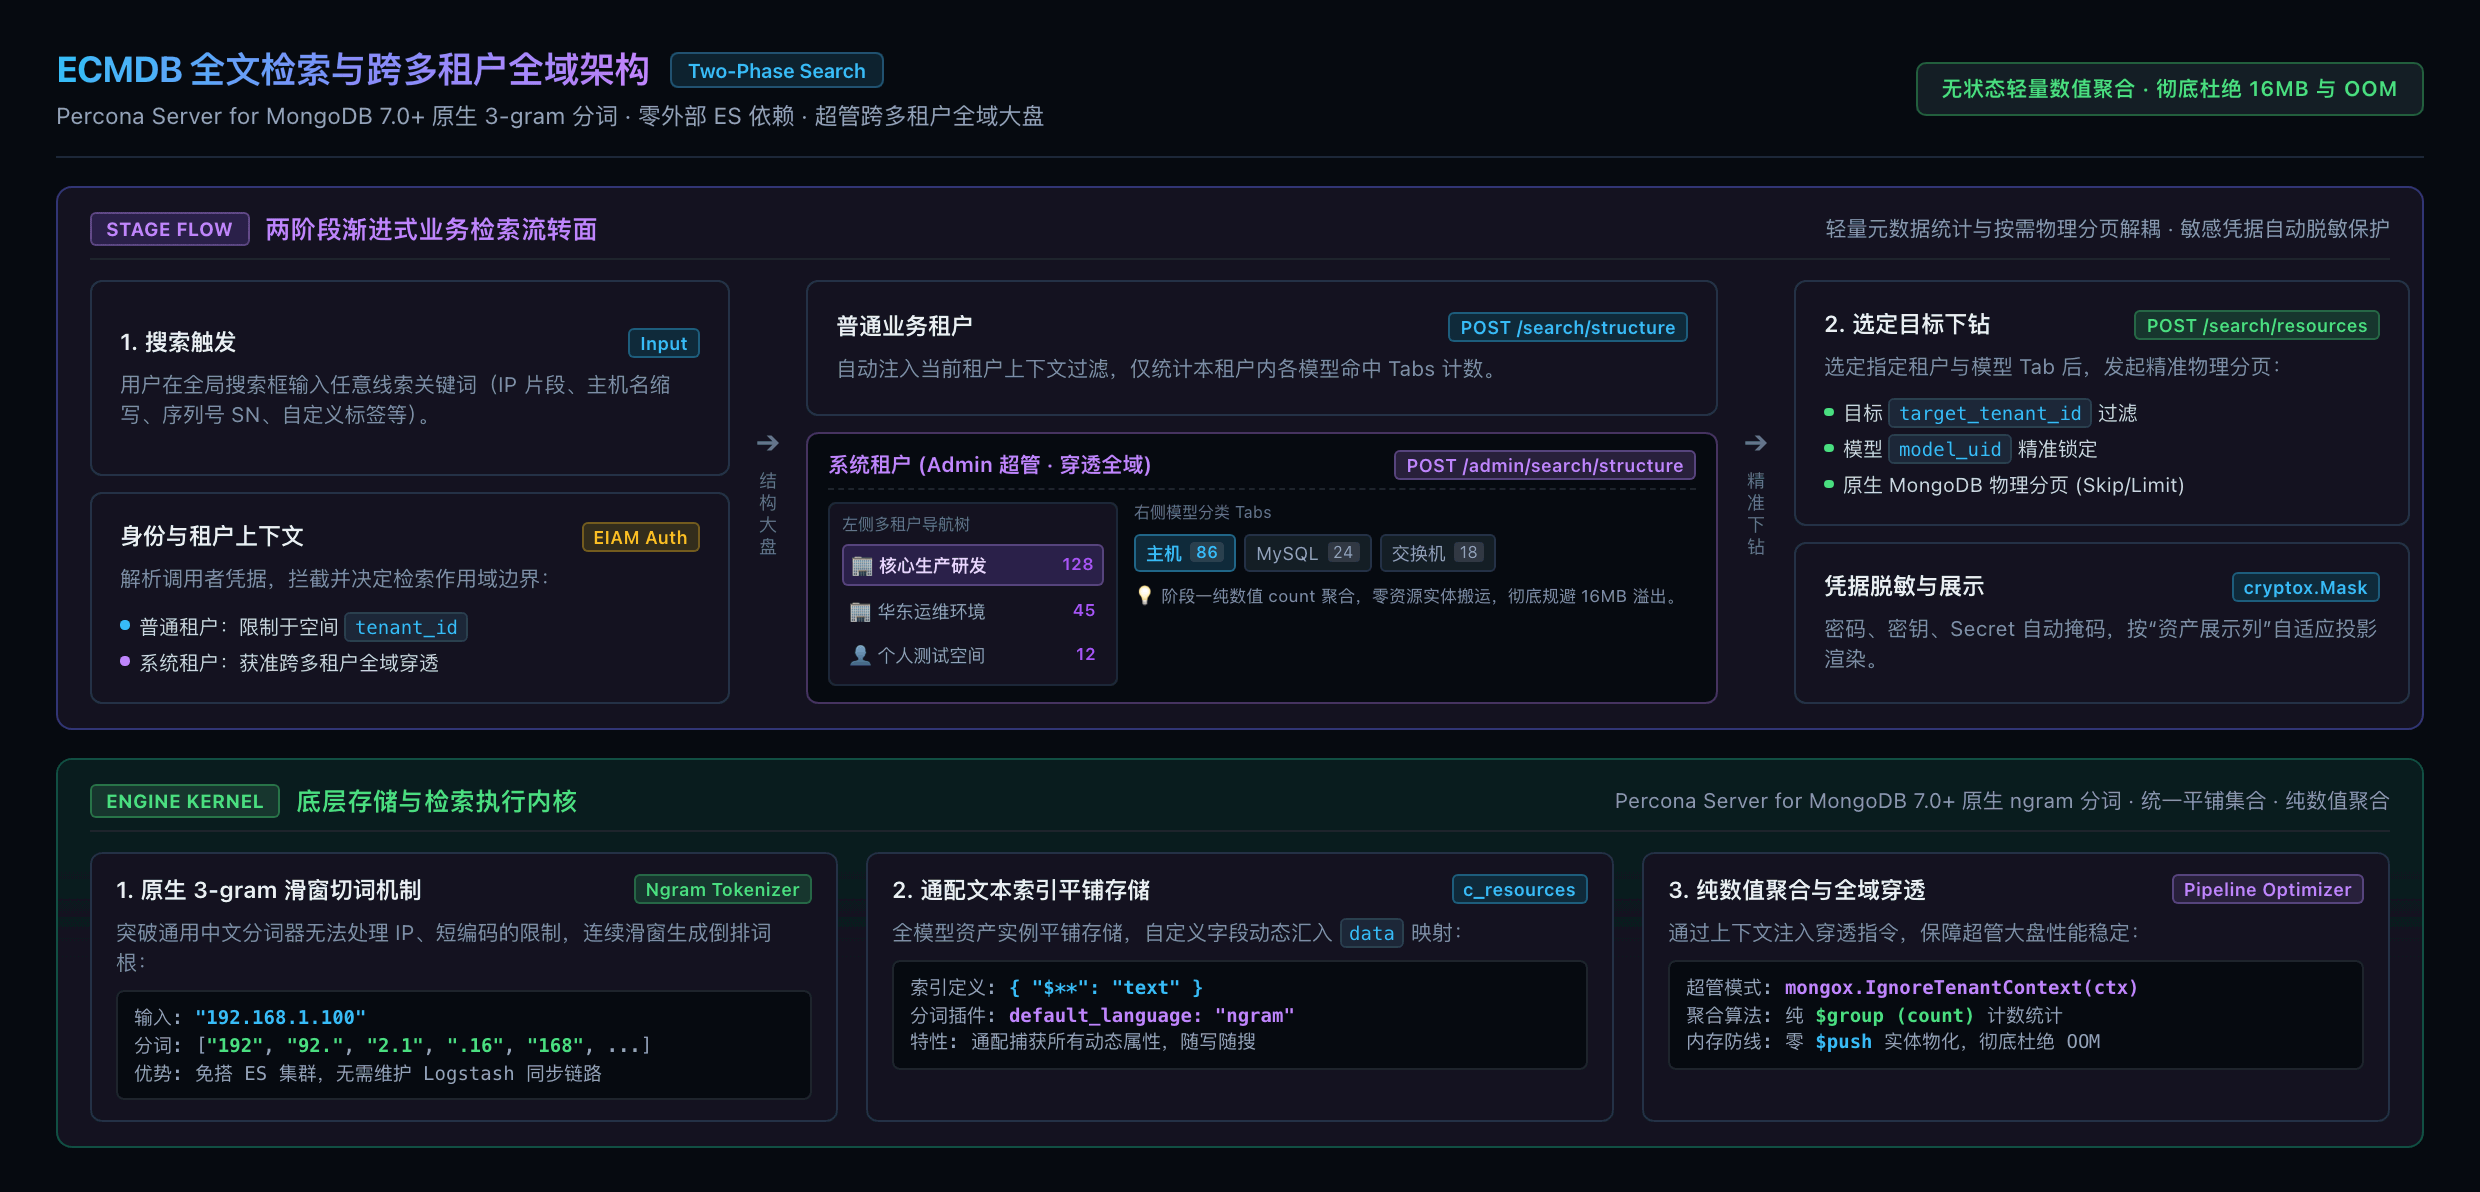Image resolution: width=2480 pixels, height=1192 pixels.
Task: Click the 特性: 通配捕获所有动态属性 line
Action: (x=1083, y=1041)
